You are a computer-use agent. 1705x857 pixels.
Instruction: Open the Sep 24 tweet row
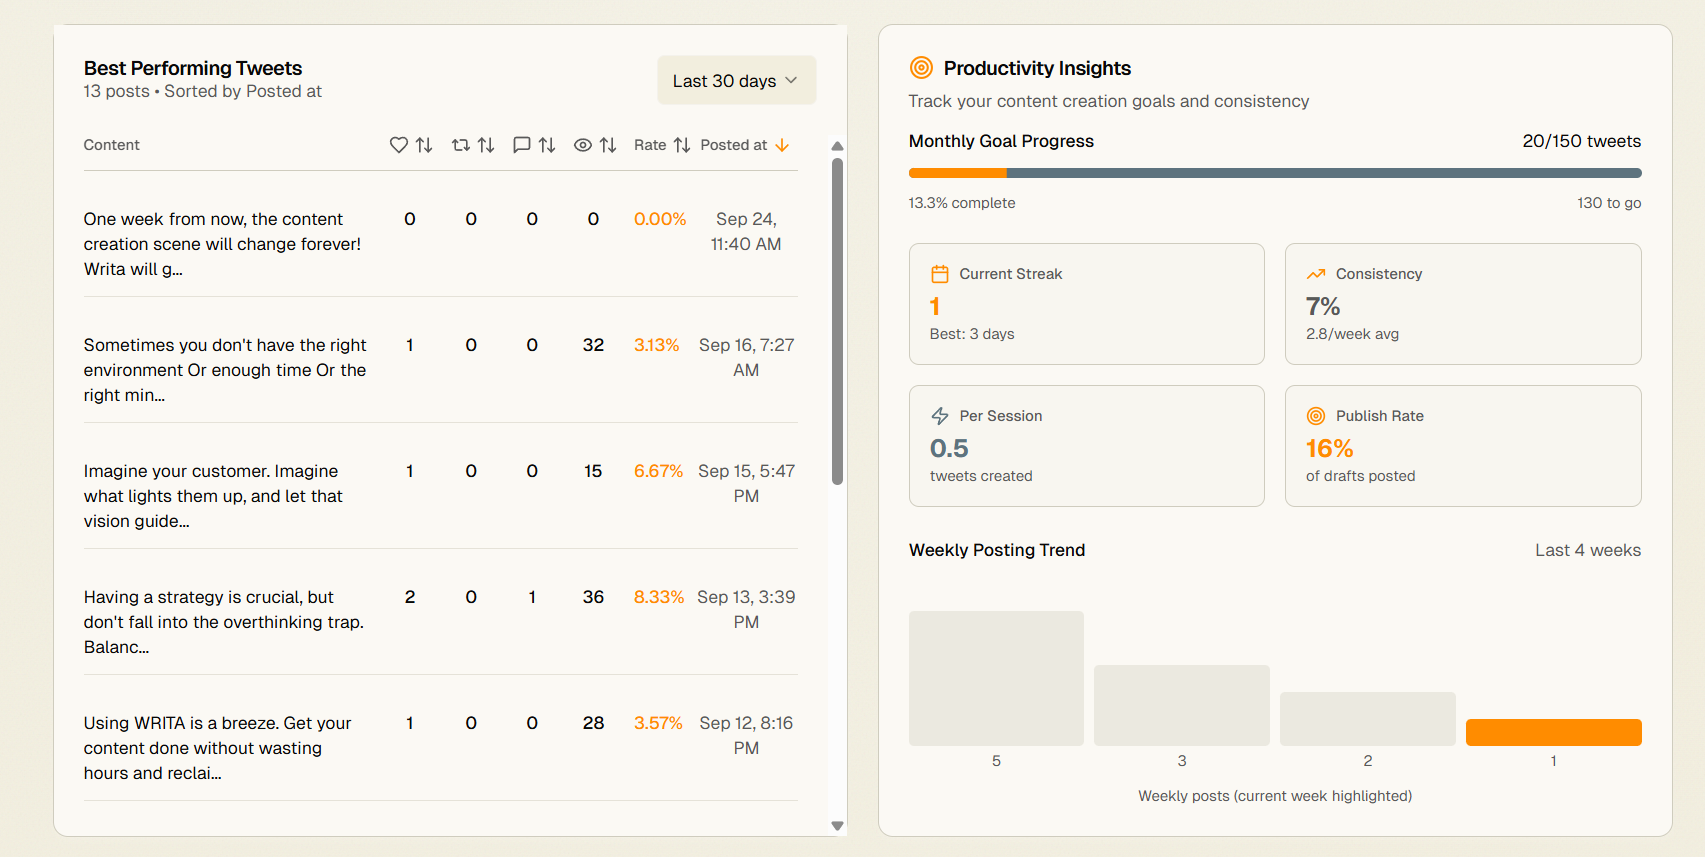pos(222,244)
